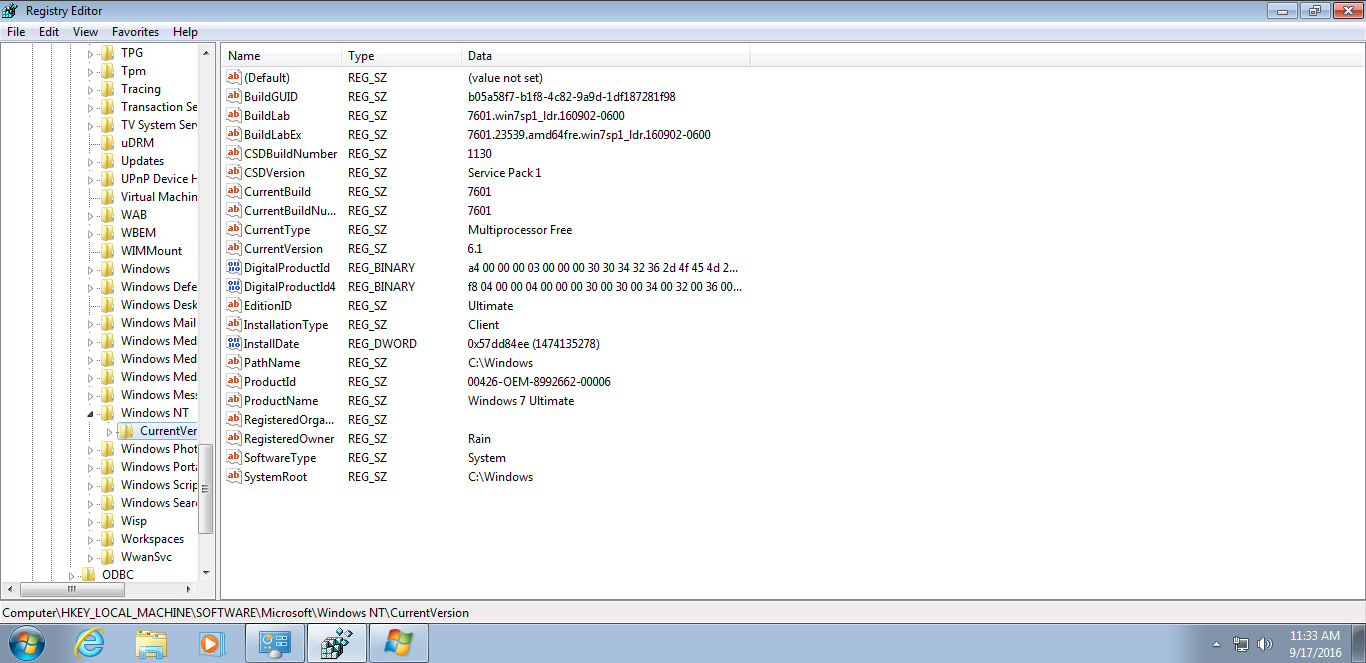The height and width of the screenshot is (663, 1366).
Task: Open the Help menu
Action: click(185, 32)
